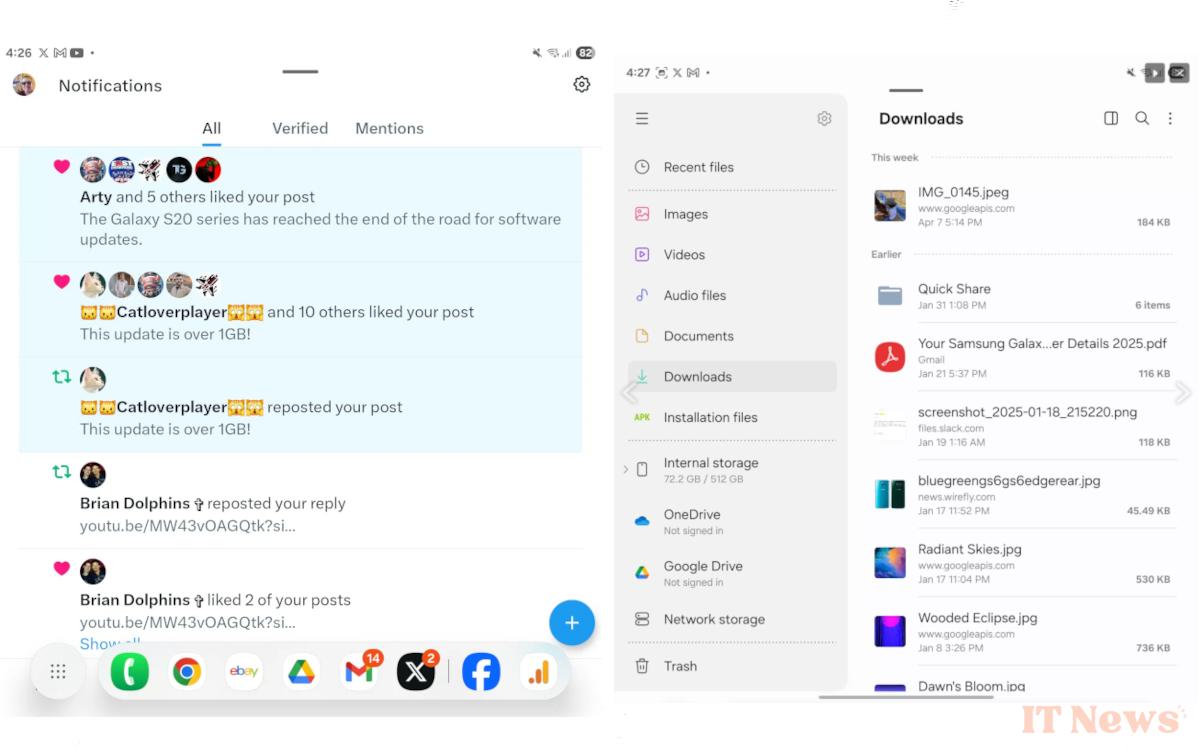This screenshot has height=750, width=1200.
Task: Open Trash in My Files sidebar
Action: (732, 666)
